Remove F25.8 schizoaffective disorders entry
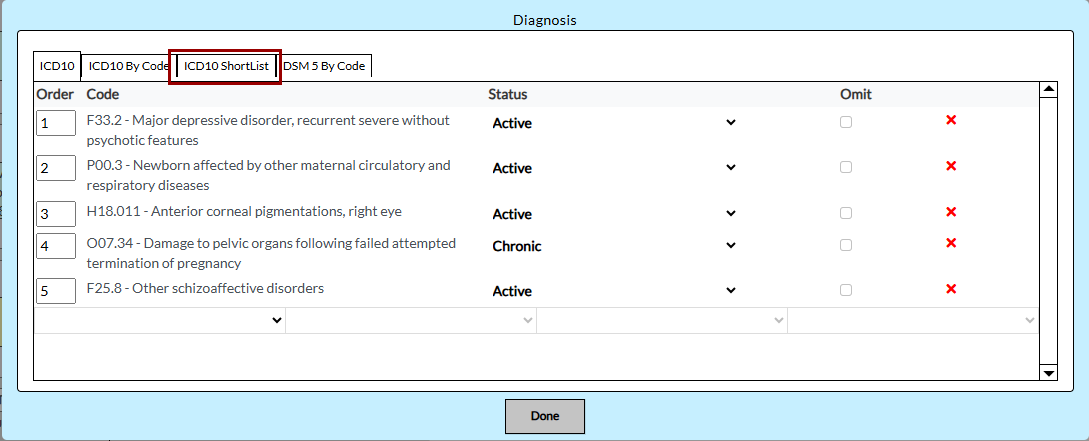 pos(951,289)
